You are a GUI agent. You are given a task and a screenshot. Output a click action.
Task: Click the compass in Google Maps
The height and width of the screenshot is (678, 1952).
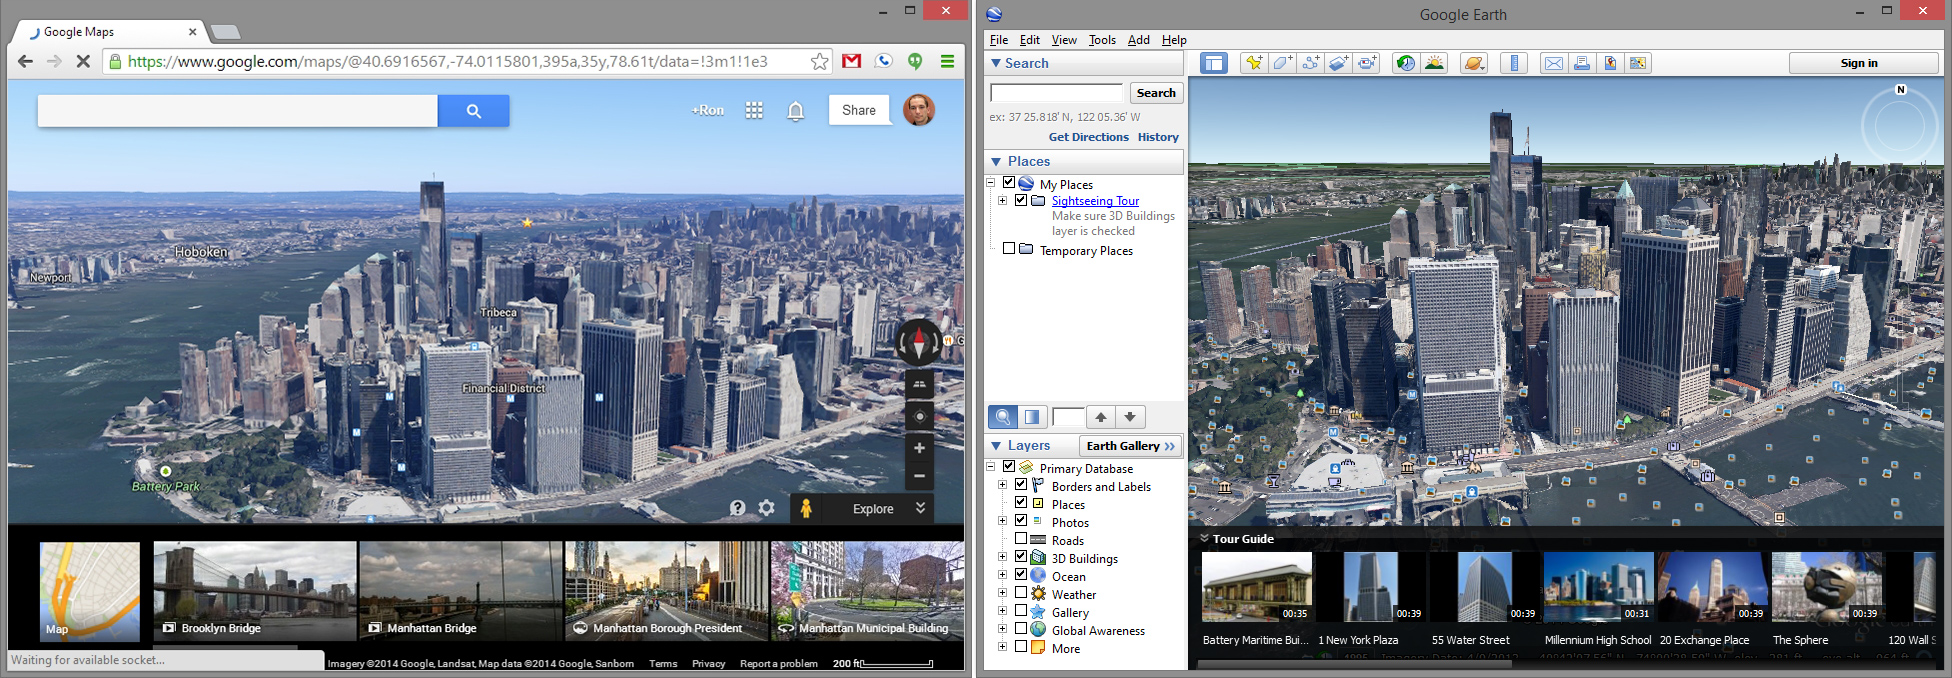919,342
